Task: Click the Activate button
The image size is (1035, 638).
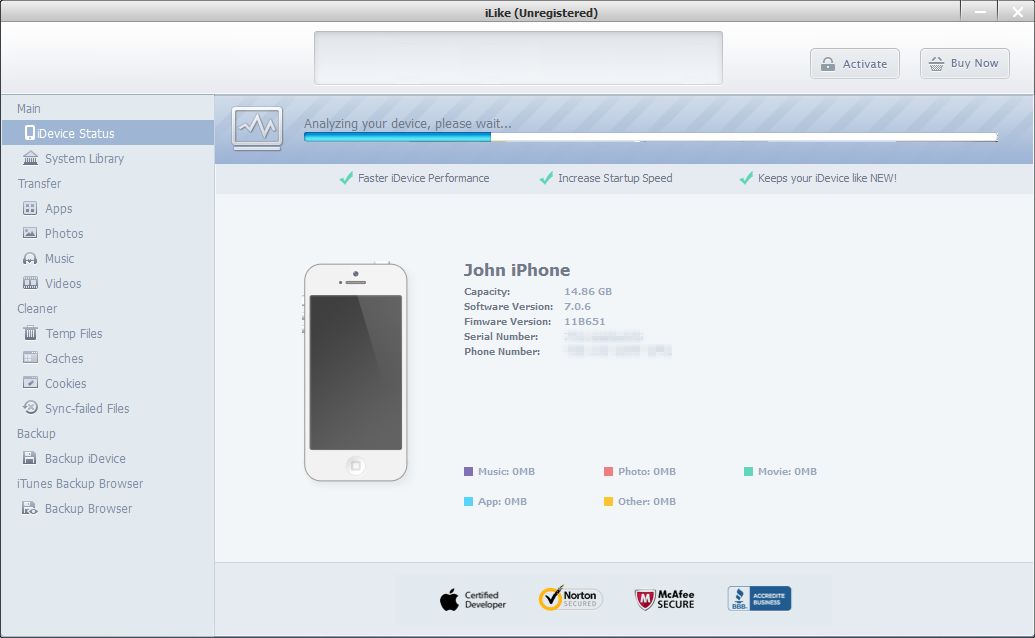Action: (855, 64)
